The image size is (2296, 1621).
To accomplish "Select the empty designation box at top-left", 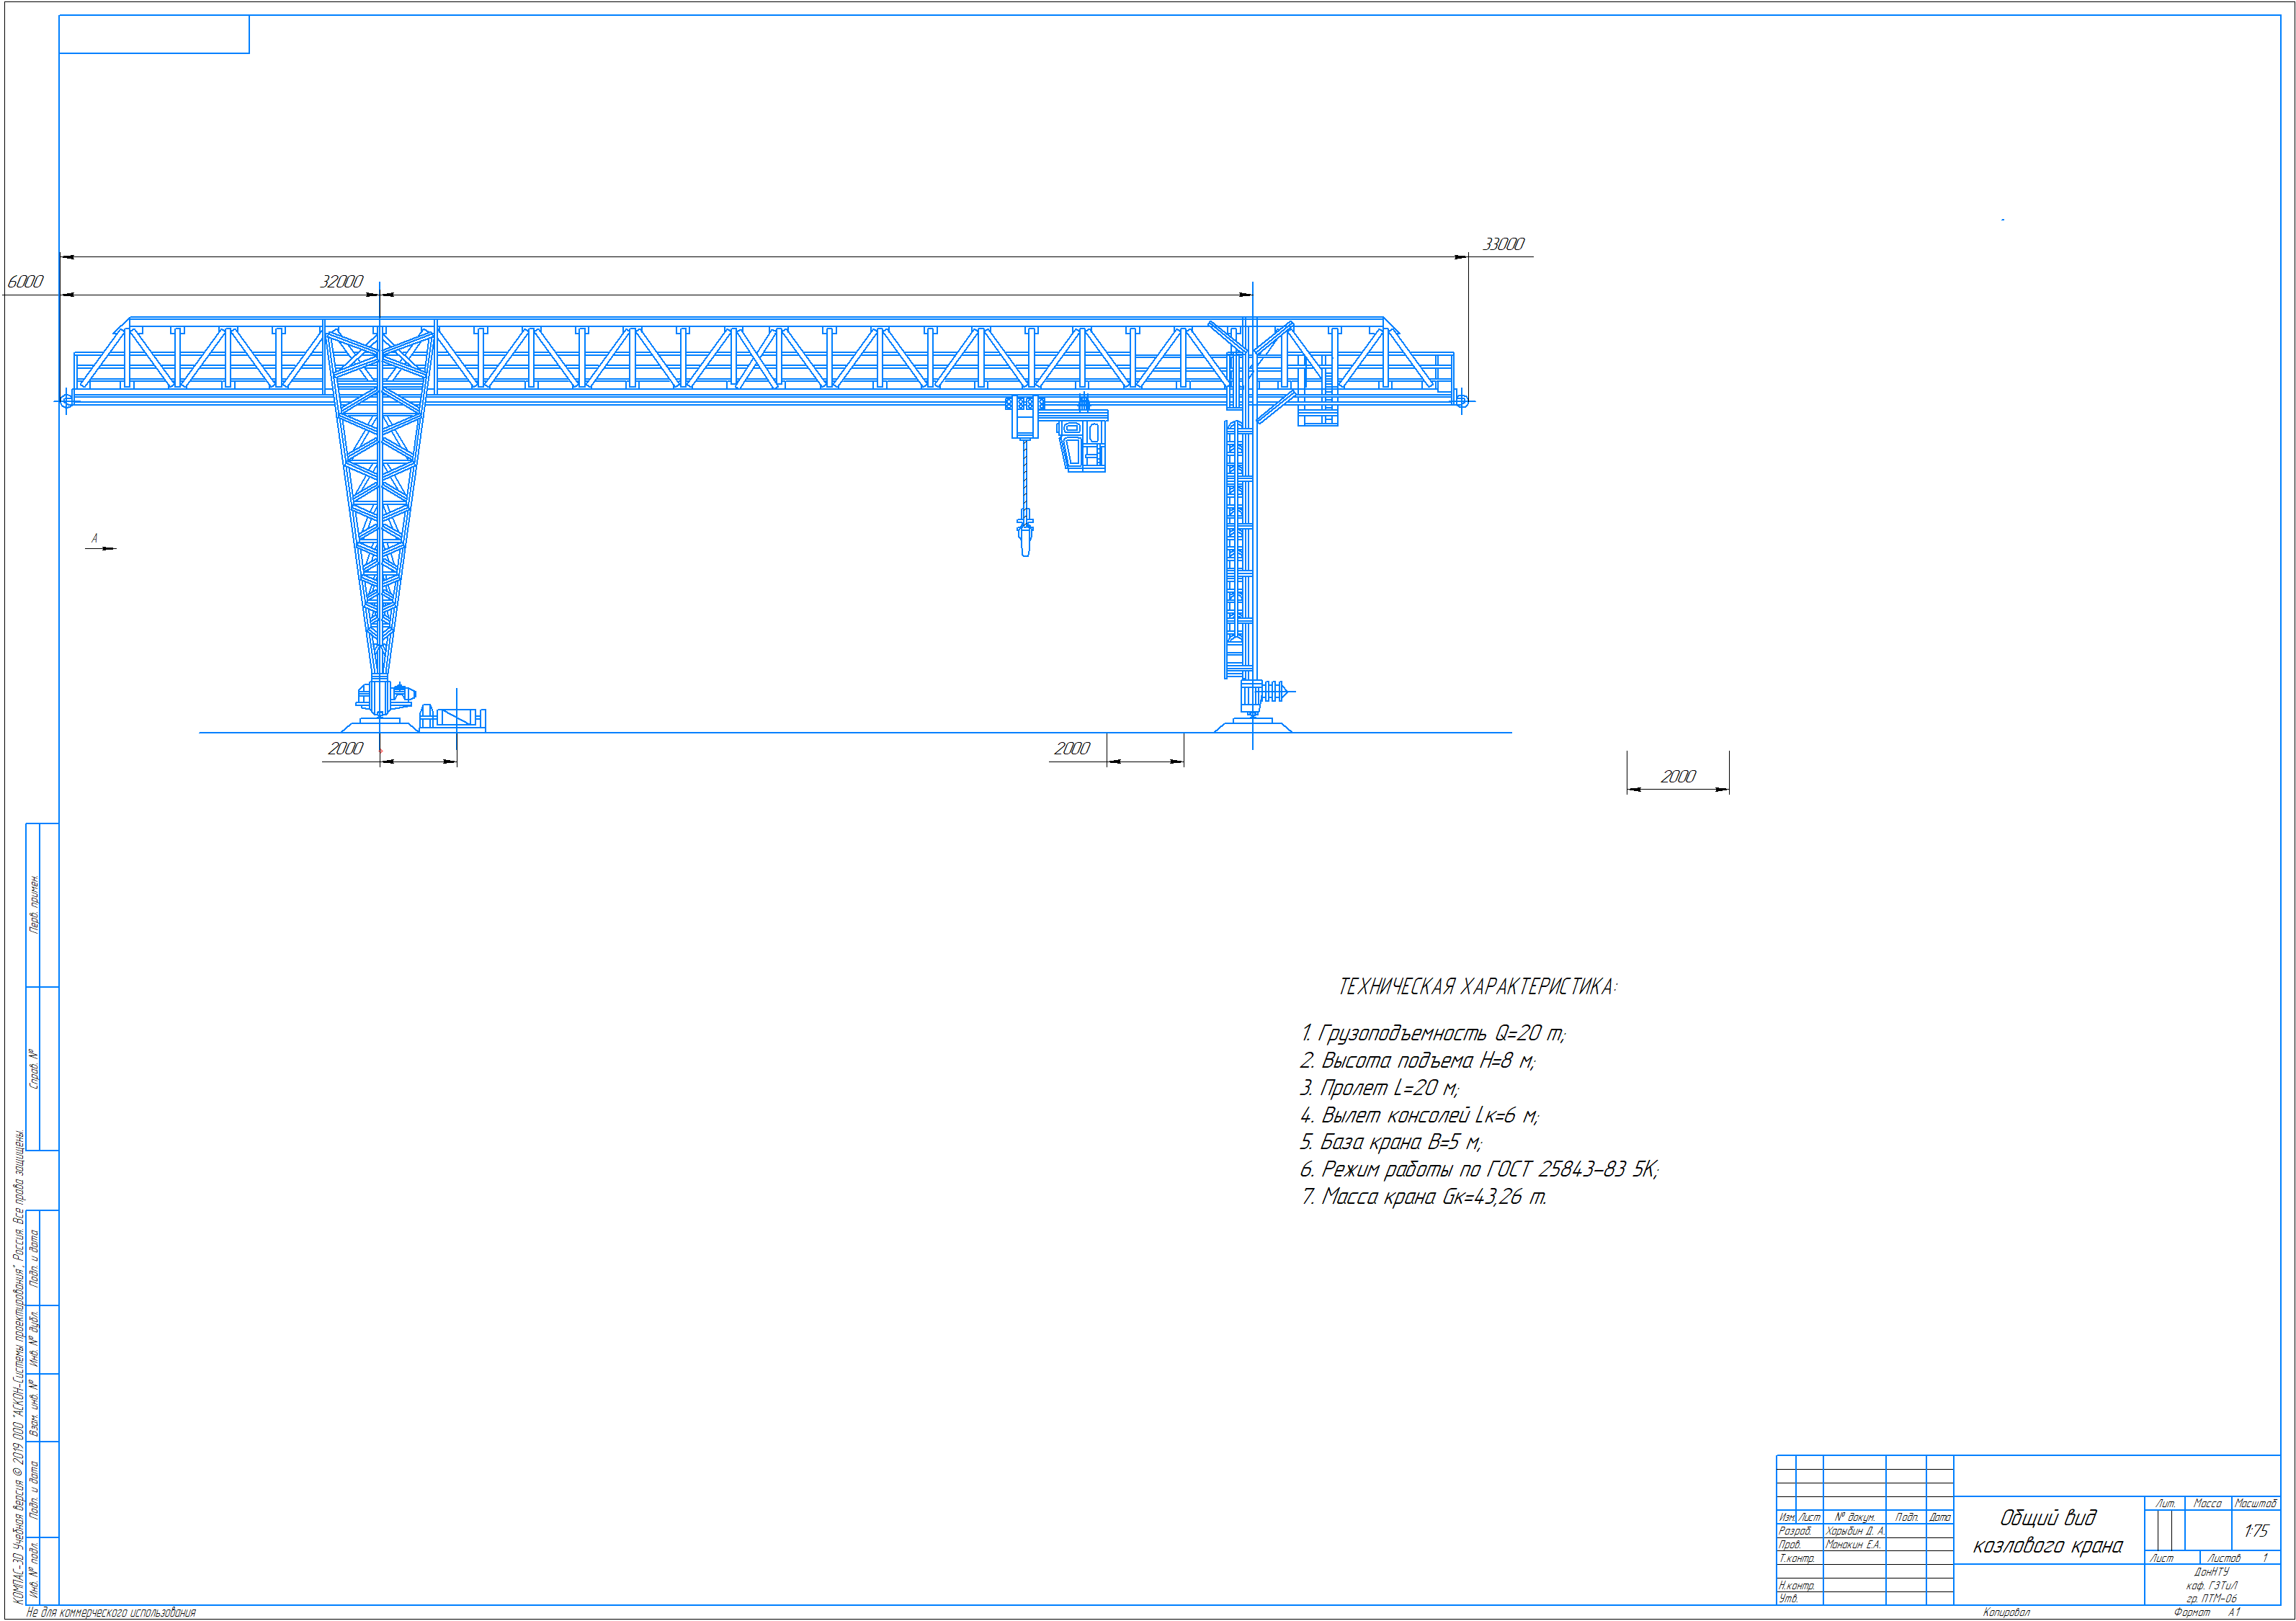I will (x=154, y=34).
